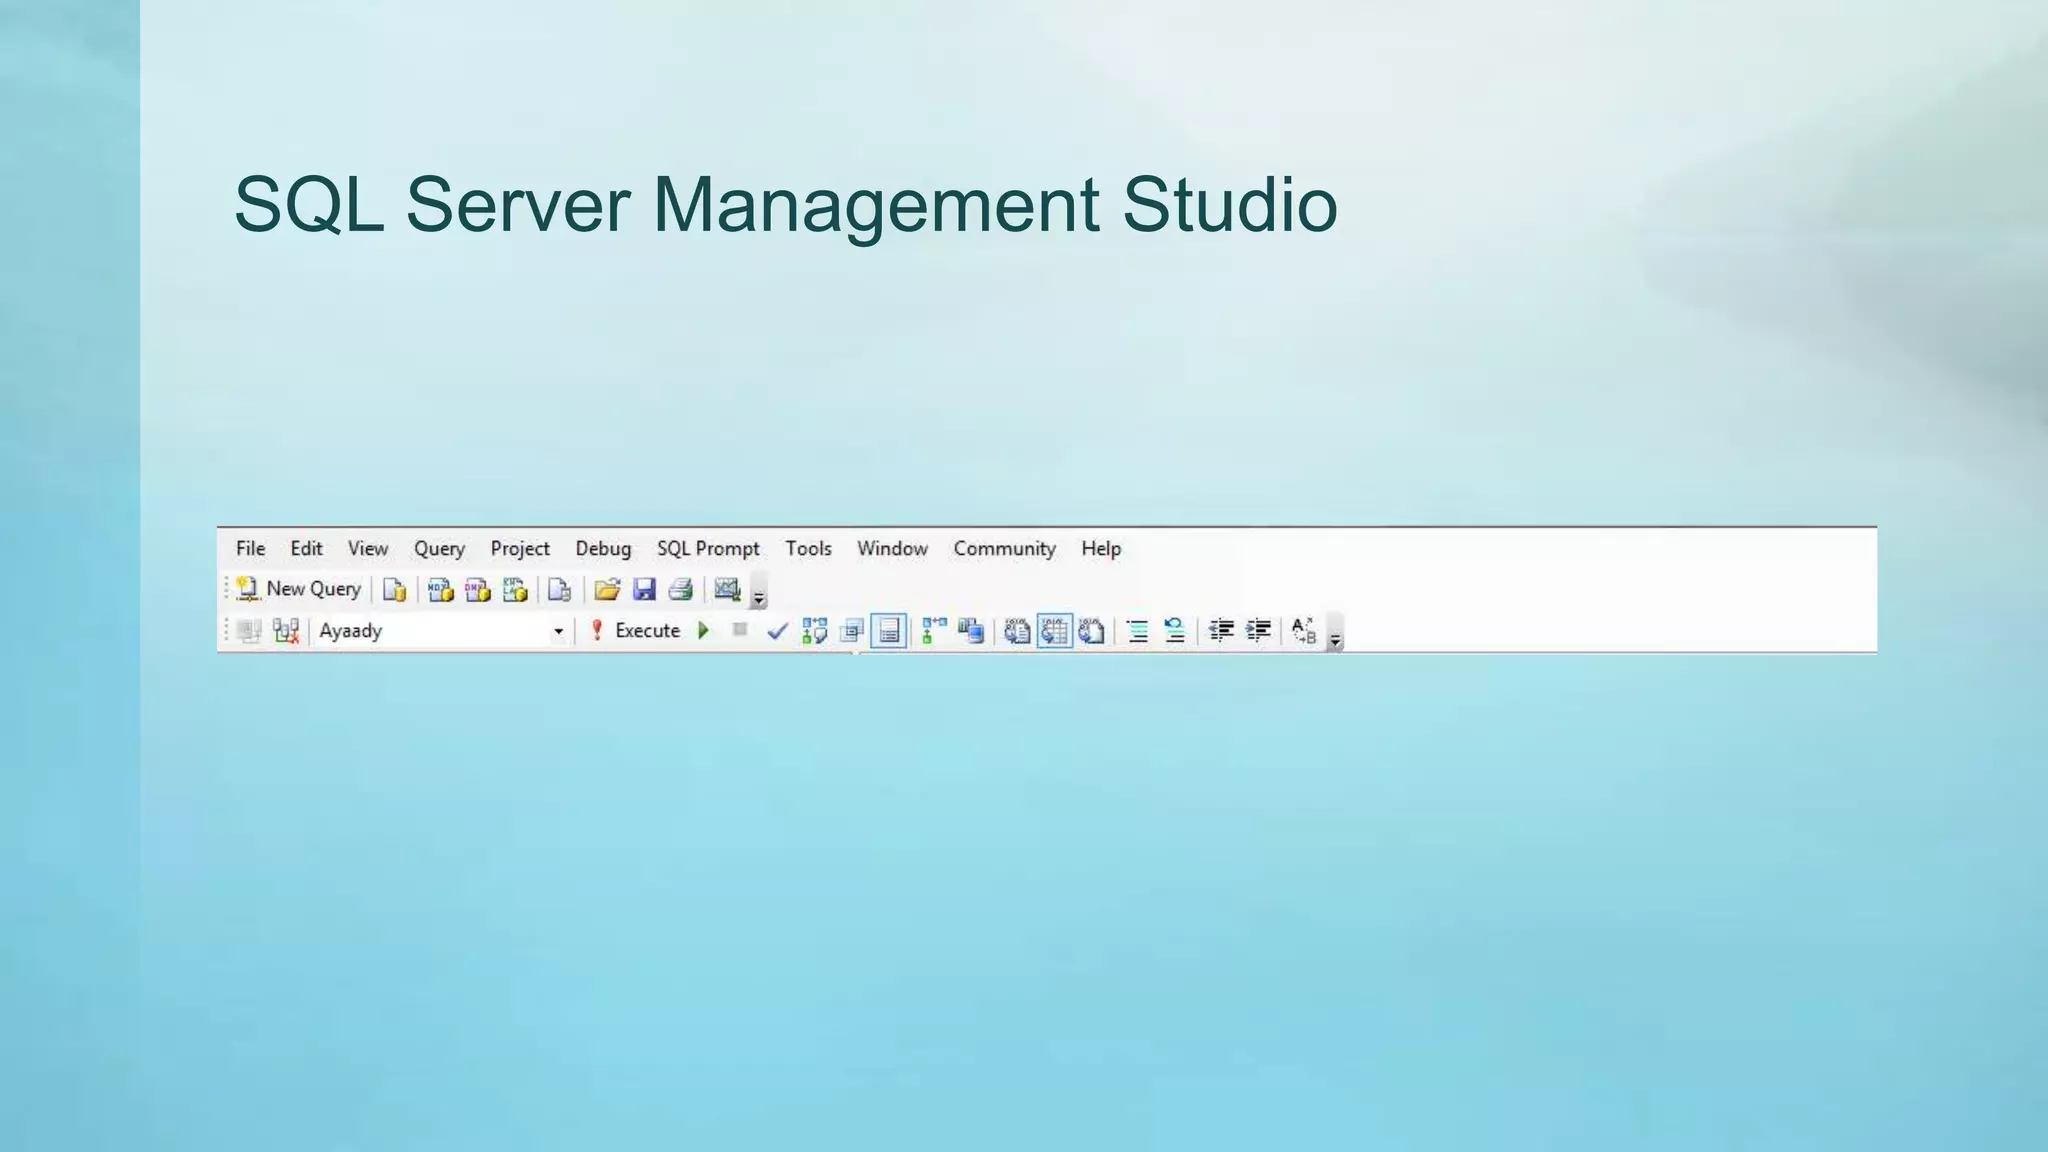Open the Tools menu
The width and height of the screenshot is (2048, 1152).
[808, 549]
